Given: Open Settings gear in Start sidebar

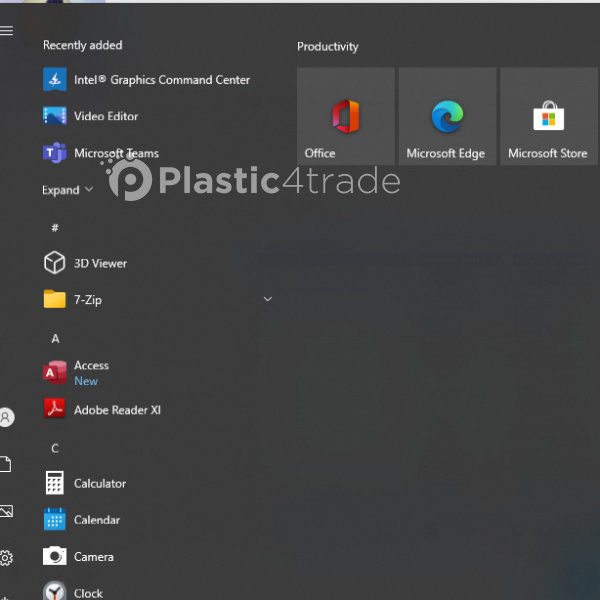Looking at the screenshot, I should pos(7,558).
